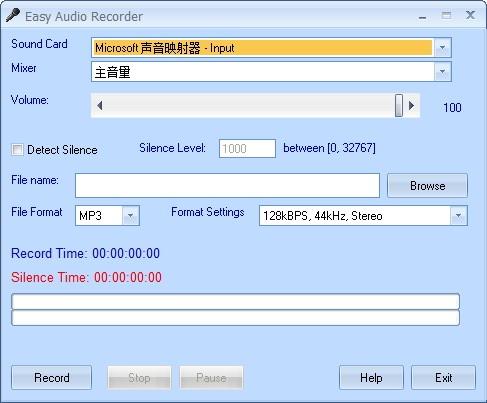Click the Browse button
487x403 pixels.
pos(428,185)
